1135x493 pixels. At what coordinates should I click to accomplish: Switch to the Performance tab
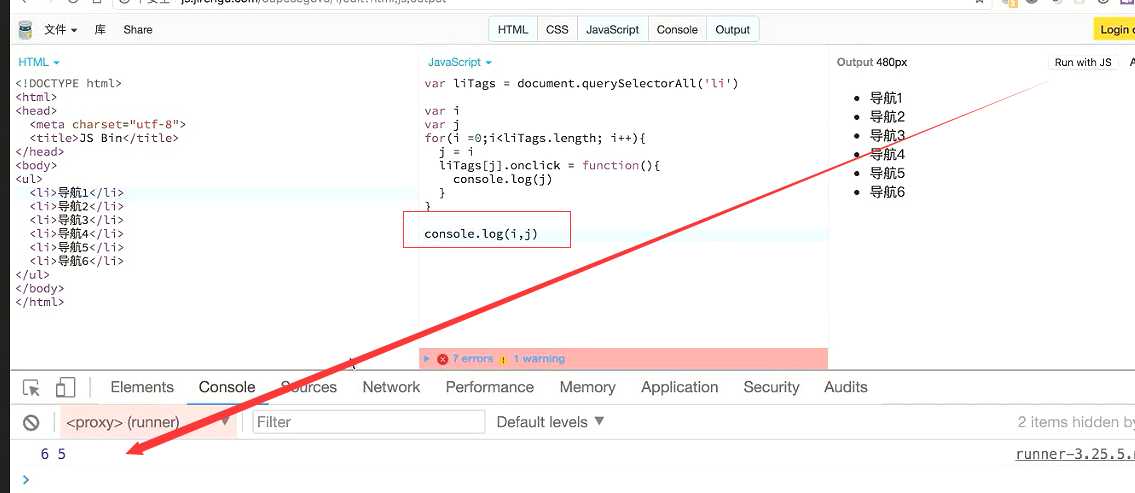click(490, 387)
